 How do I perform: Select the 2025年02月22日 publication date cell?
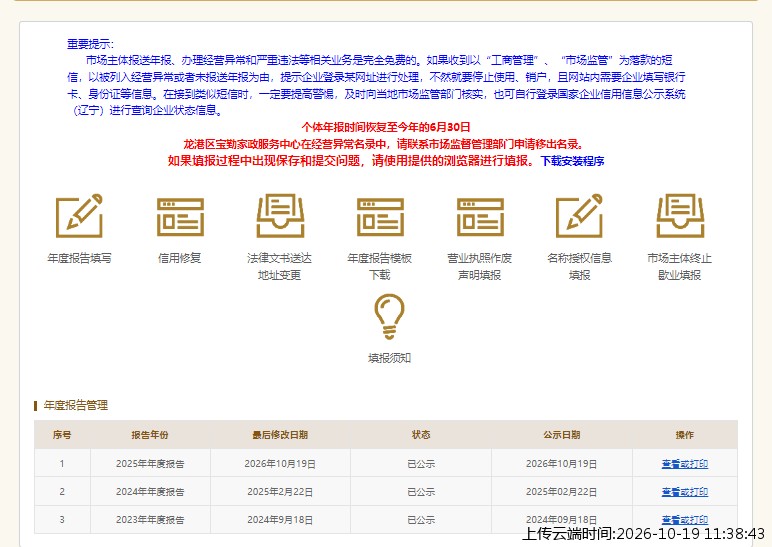coord(562,492)
